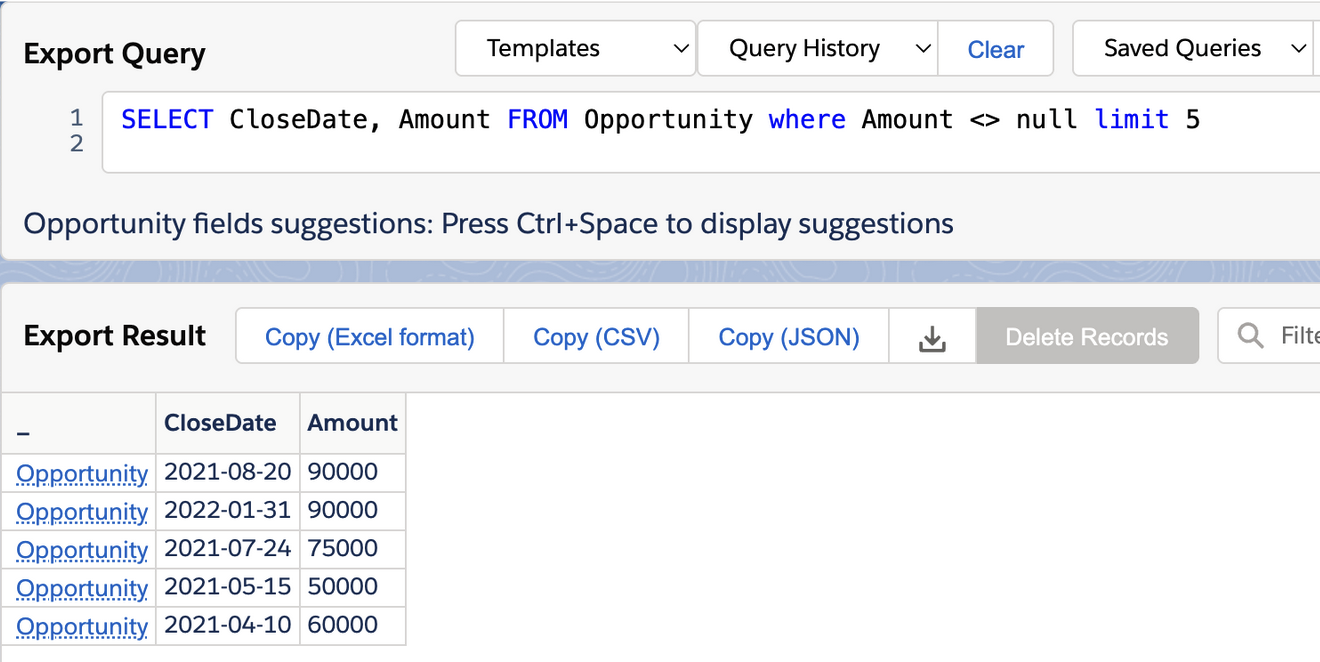Screen dimensions: 1320x662
Task: Focus the Filter results input field
Action: click(x=1296, y=336)
